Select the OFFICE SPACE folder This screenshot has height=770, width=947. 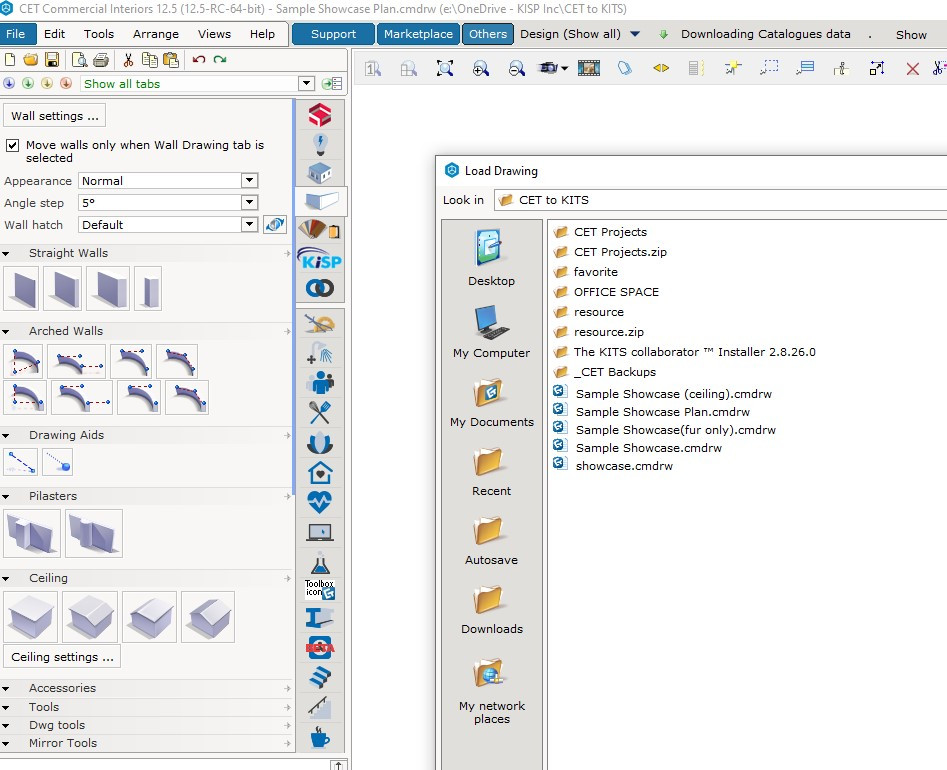pyautogui.click(x=616, y=292)
